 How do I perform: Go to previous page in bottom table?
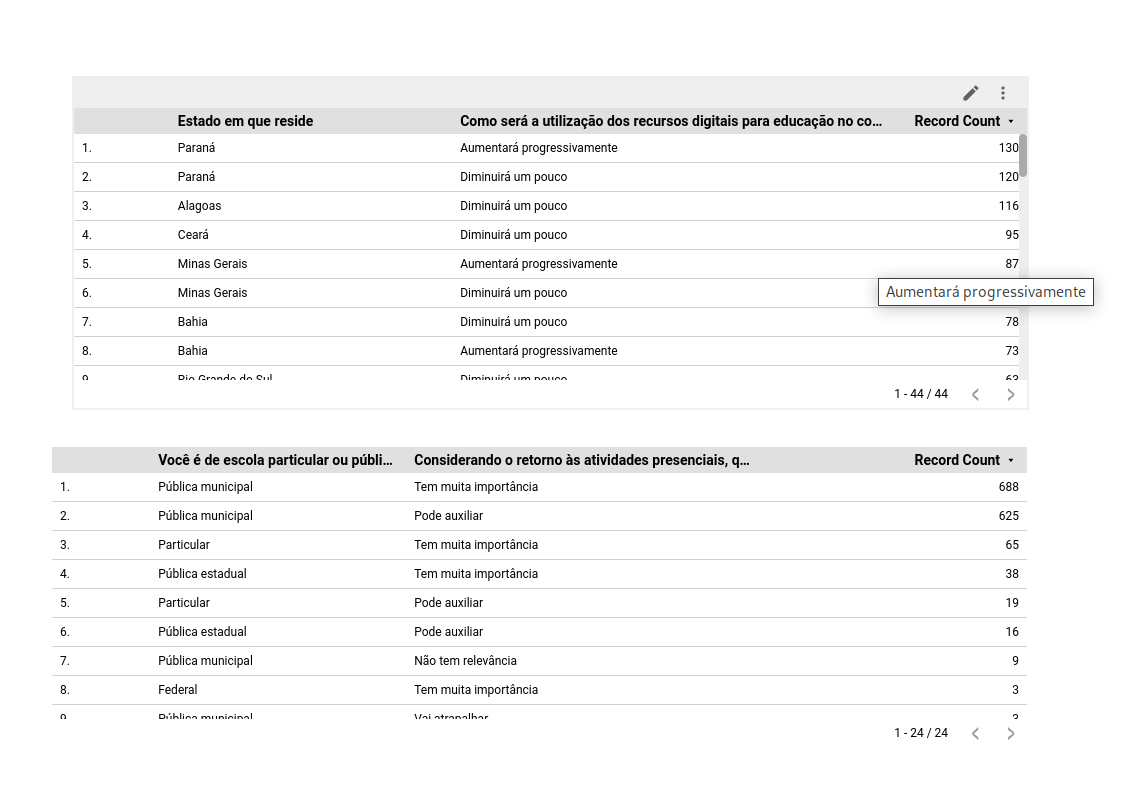click(x=975, y=733)
